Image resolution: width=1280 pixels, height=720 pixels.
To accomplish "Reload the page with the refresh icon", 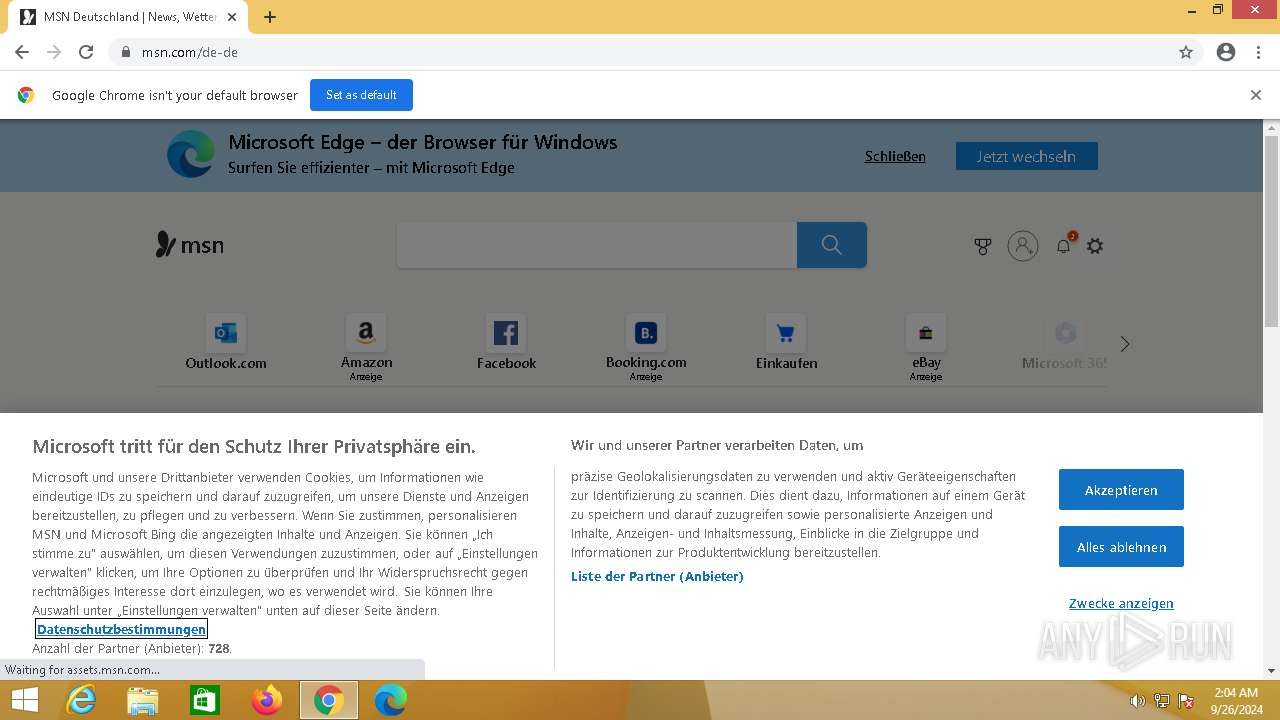I will (x=86, y=52).
